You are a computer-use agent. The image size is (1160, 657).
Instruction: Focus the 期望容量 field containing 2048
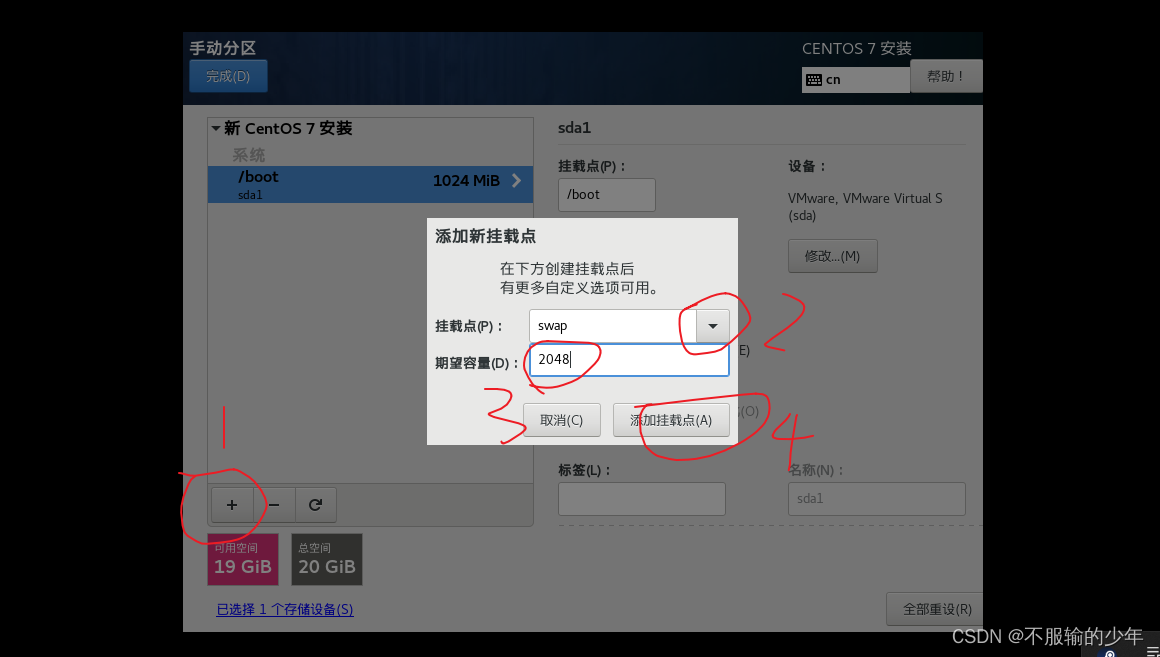[x=630, y=360]
